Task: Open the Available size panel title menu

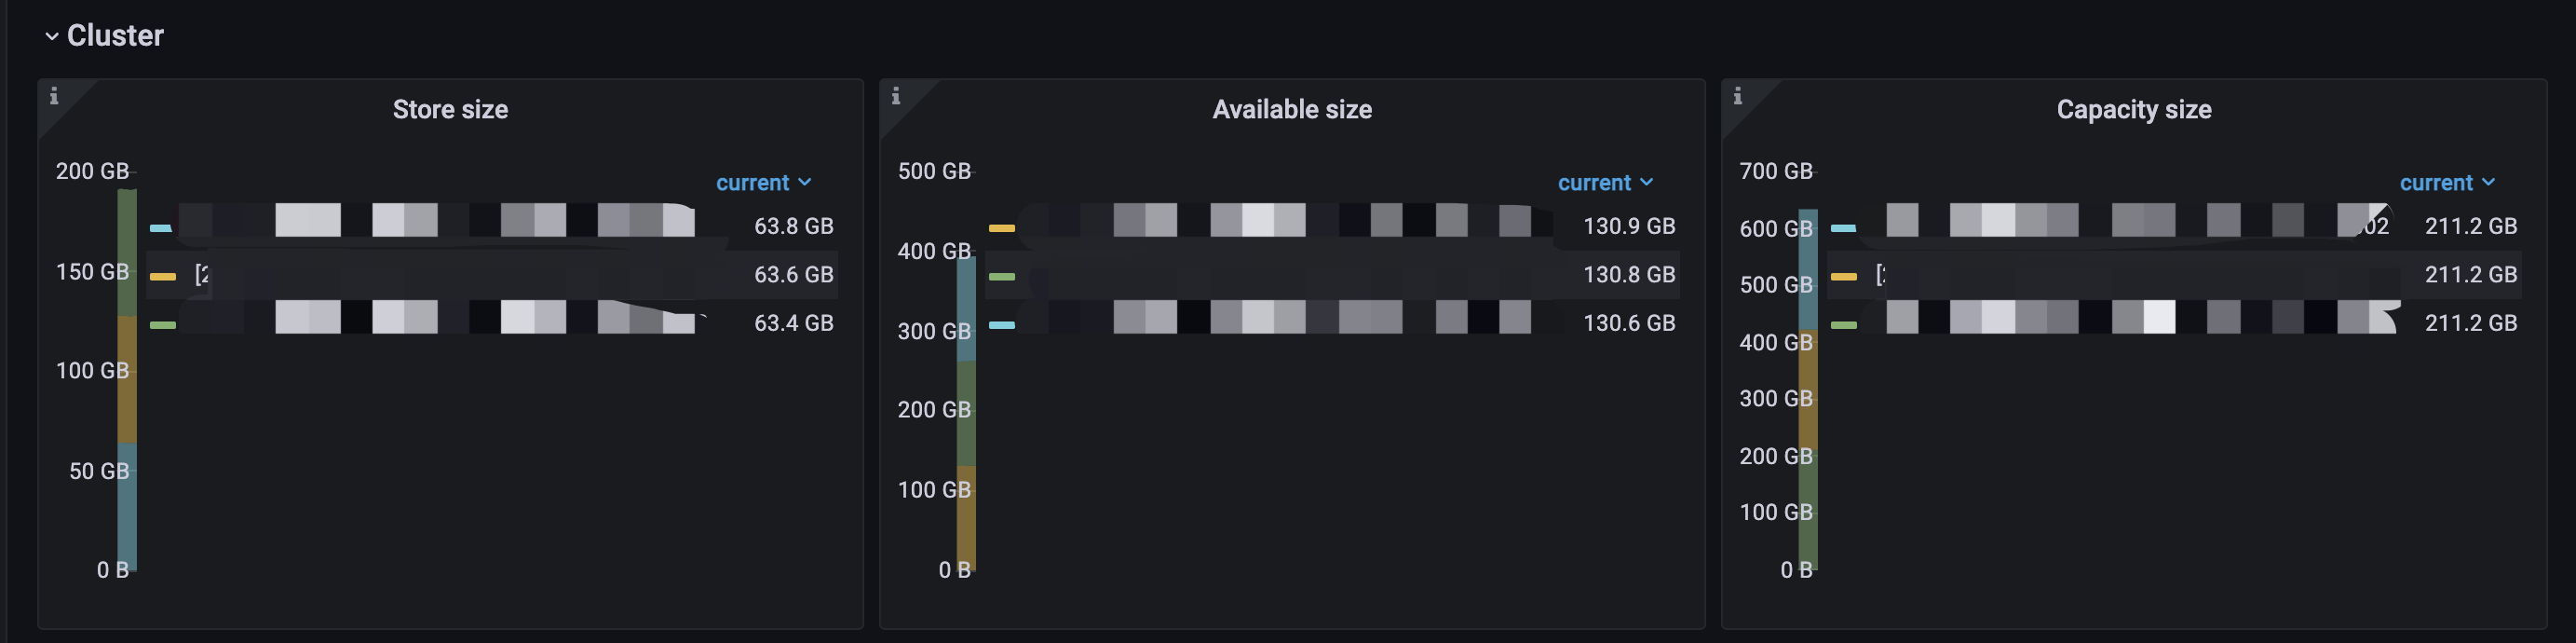Action: (x=1292, y=110)
